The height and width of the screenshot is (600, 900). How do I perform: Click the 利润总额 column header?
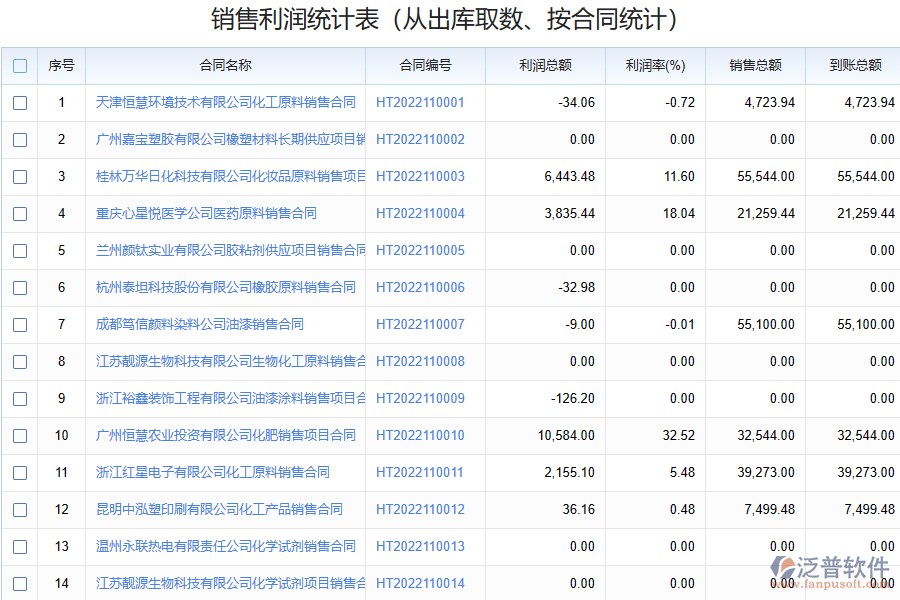pos(544,66)
